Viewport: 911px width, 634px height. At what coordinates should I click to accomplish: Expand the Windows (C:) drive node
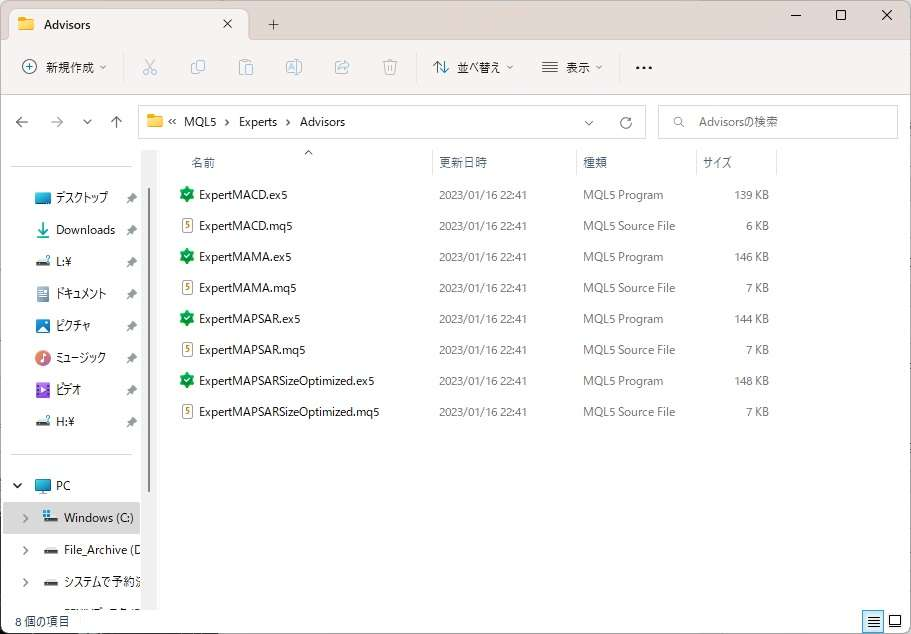(25, 518)
